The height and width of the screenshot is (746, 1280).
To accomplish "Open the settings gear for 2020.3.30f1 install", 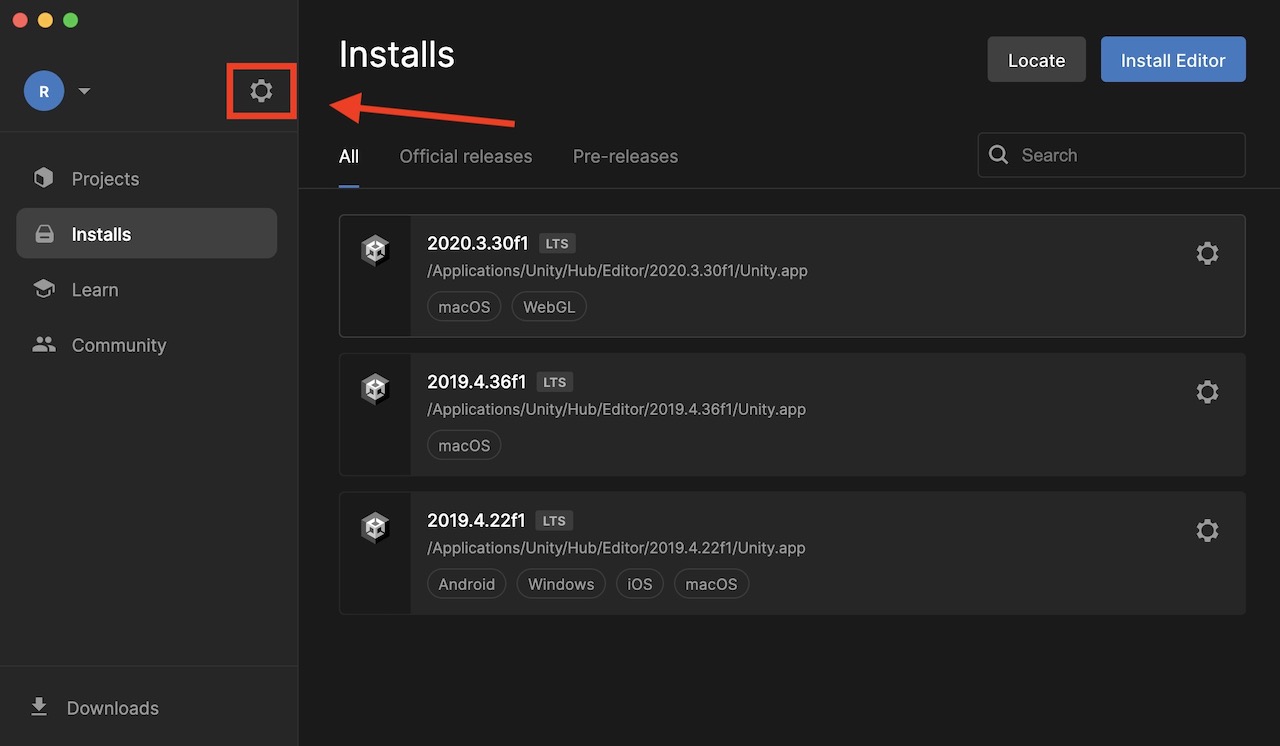I will tap(1207, 253).
